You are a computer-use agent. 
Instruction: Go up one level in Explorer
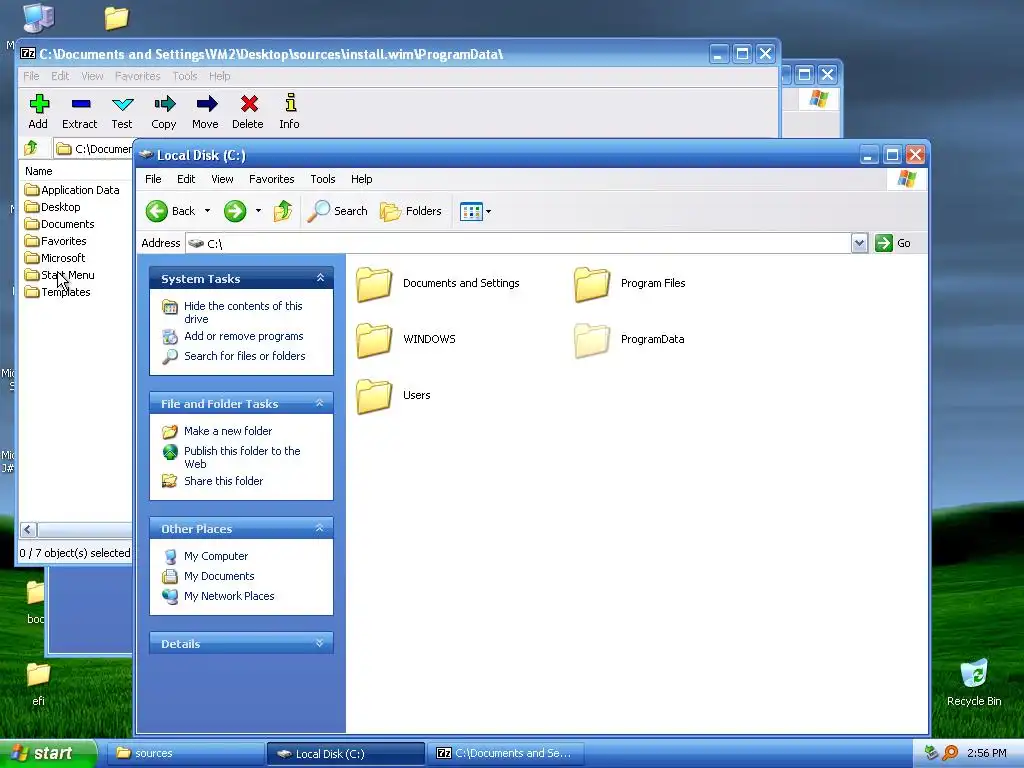pyautogui.click(x=283, y=211)
